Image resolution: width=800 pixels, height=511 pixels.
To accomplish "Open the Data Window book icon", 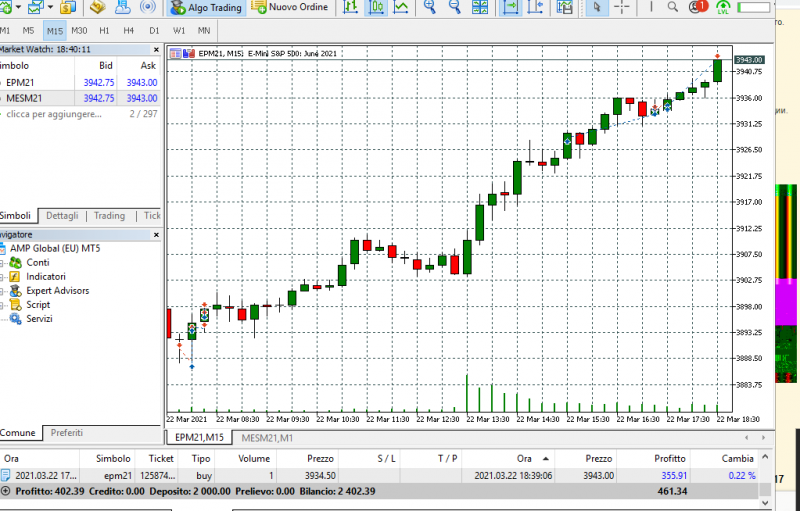I will click(x=97, y=7).
